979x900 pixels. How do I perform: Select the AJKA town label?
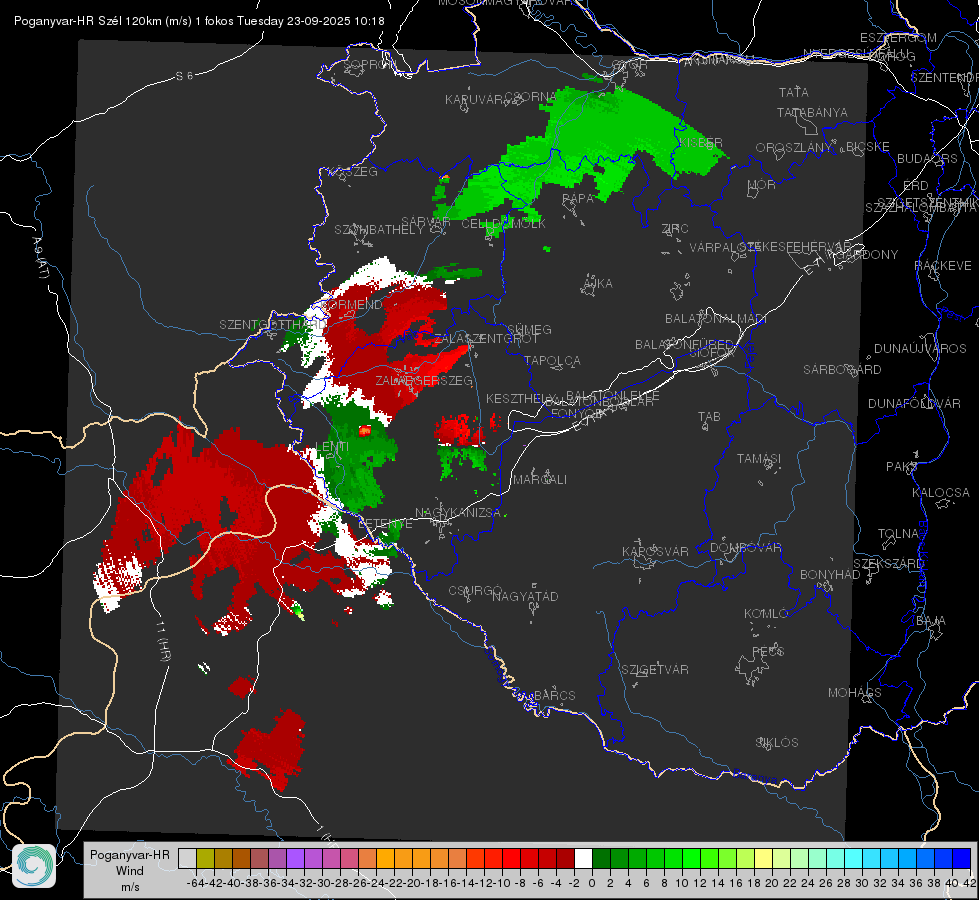[x=598, y=284]
